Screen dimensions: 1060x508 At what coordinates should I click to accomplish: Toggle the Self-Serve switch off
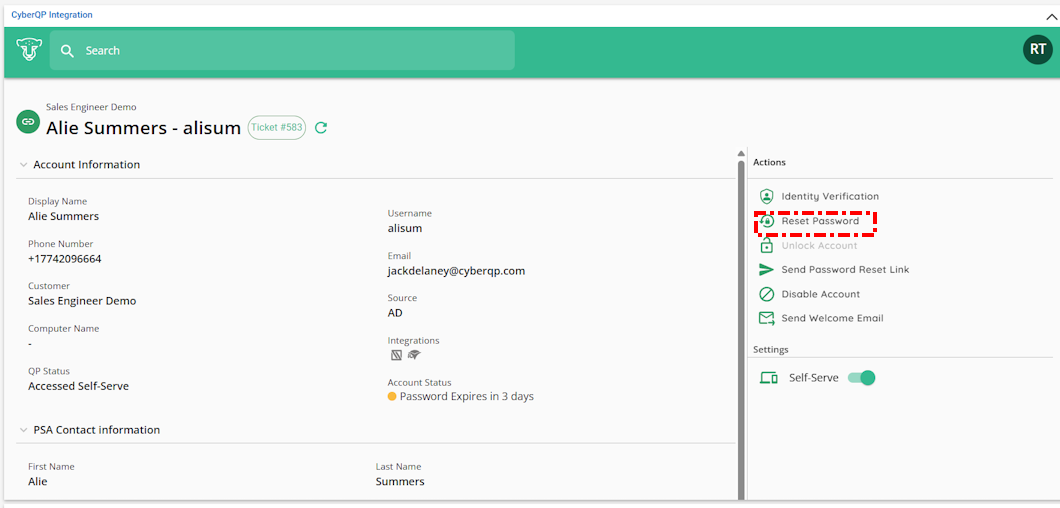861,378
